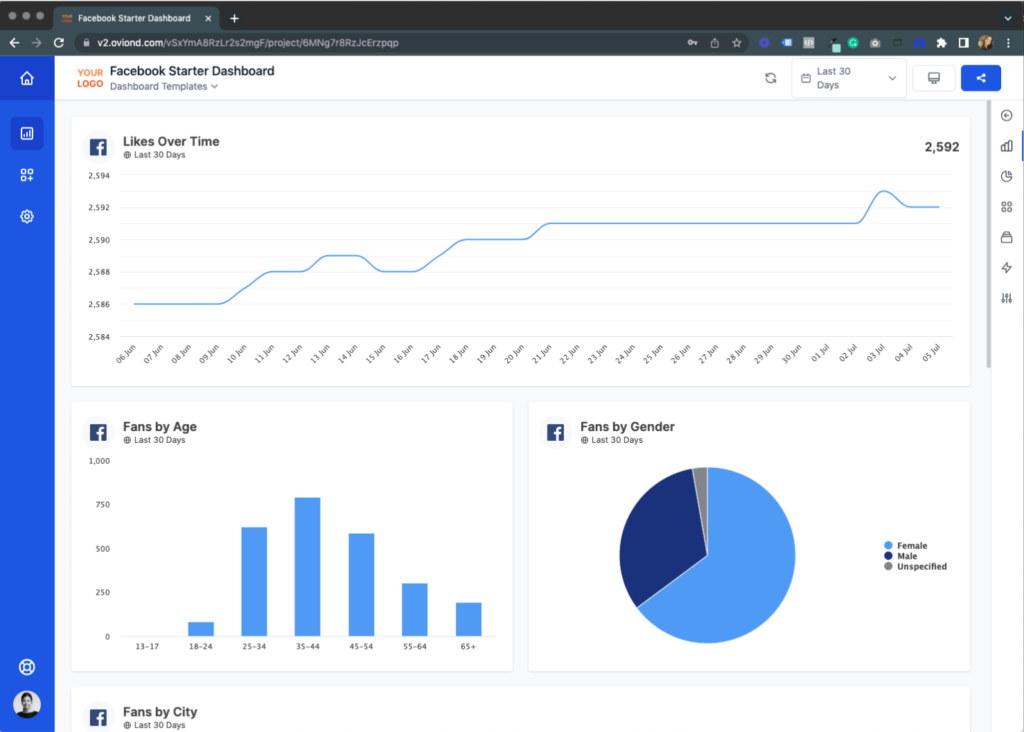This screenshot has height=732, width=1024.
Task: Click the YOUR LOGO placeholder
Action: [x=90, y=78]
